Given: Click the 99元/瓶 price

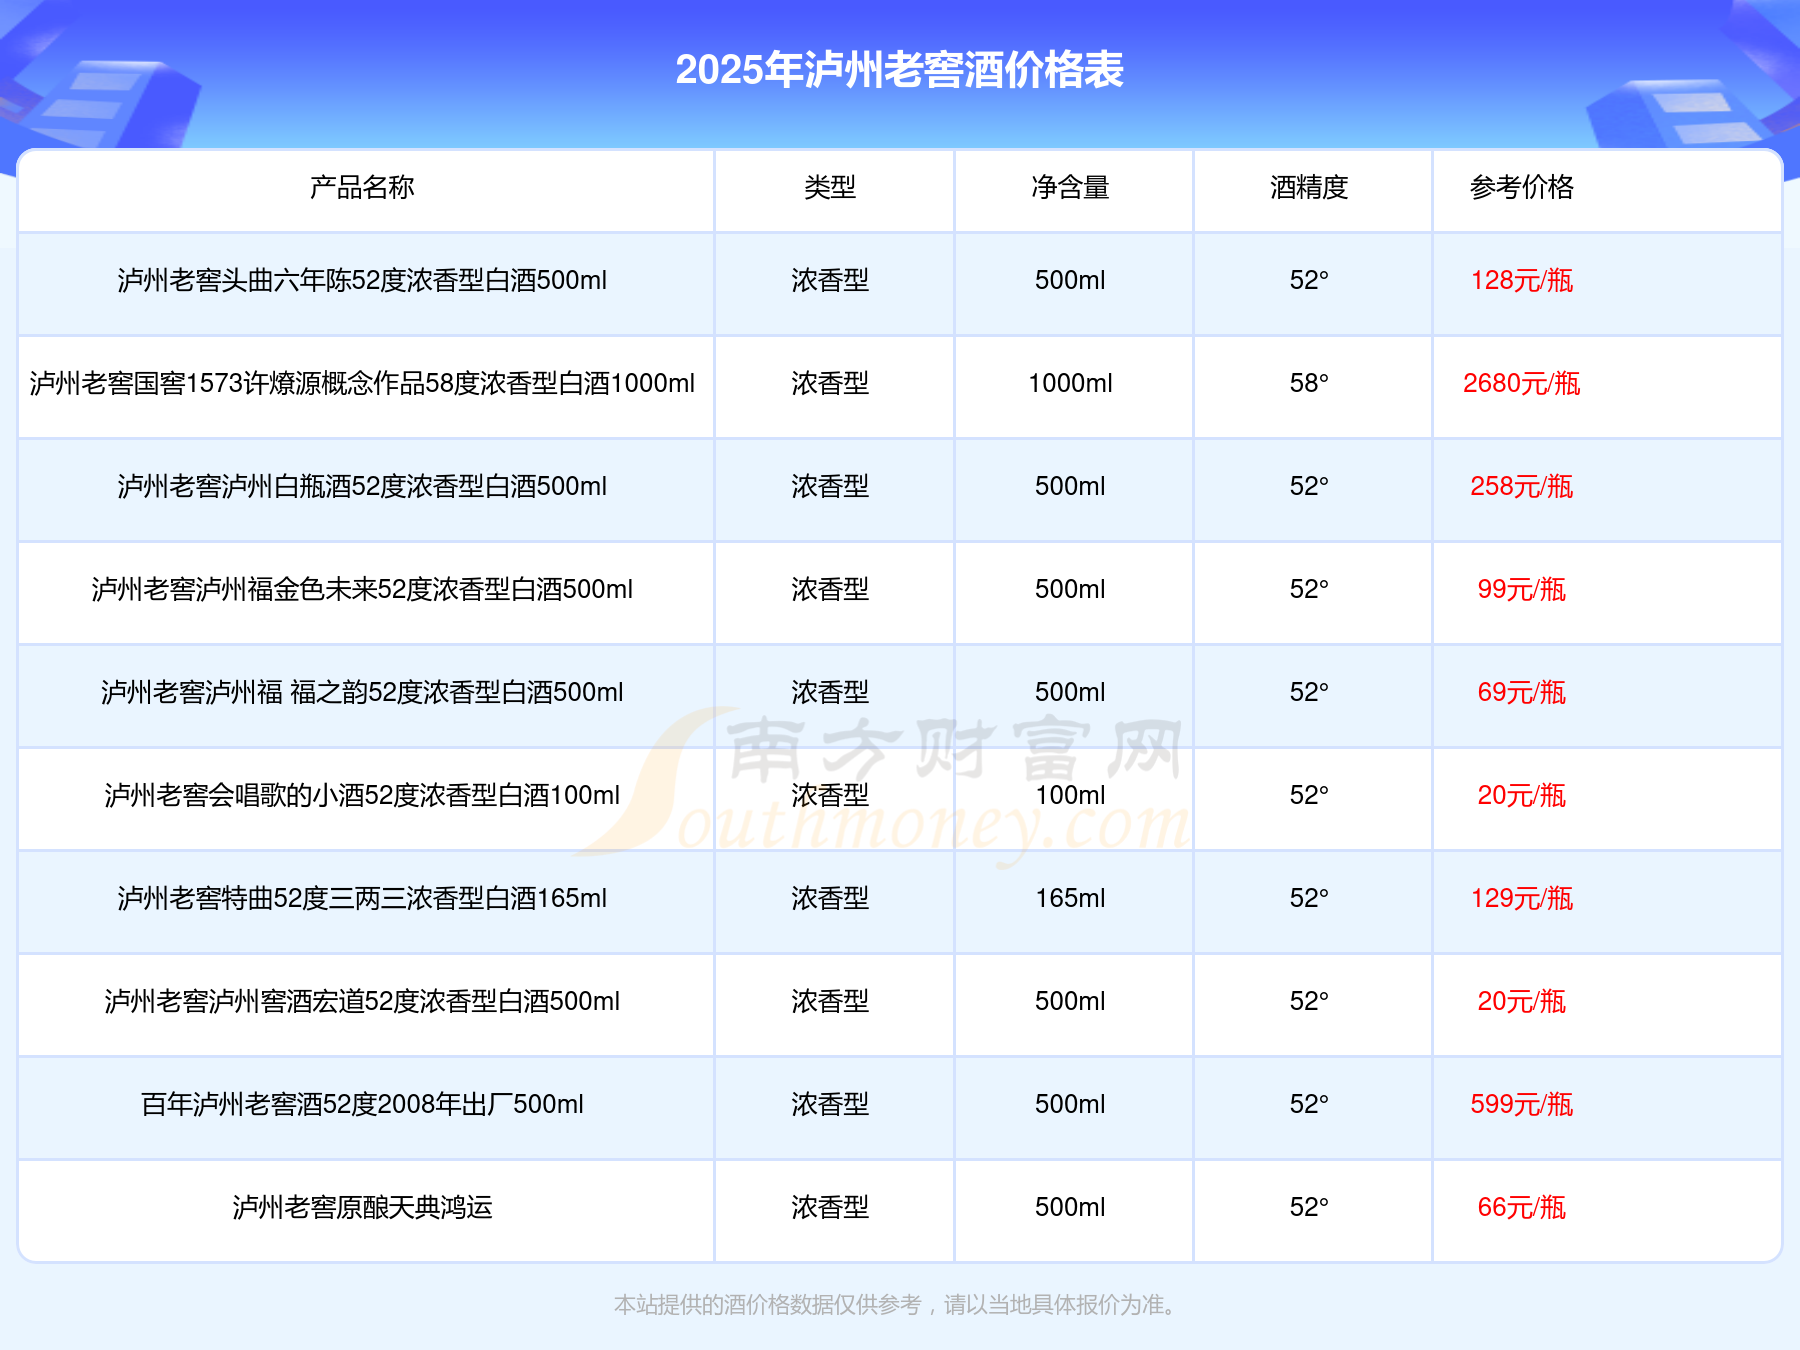Looking at the screenshot, I should 1522,589.
